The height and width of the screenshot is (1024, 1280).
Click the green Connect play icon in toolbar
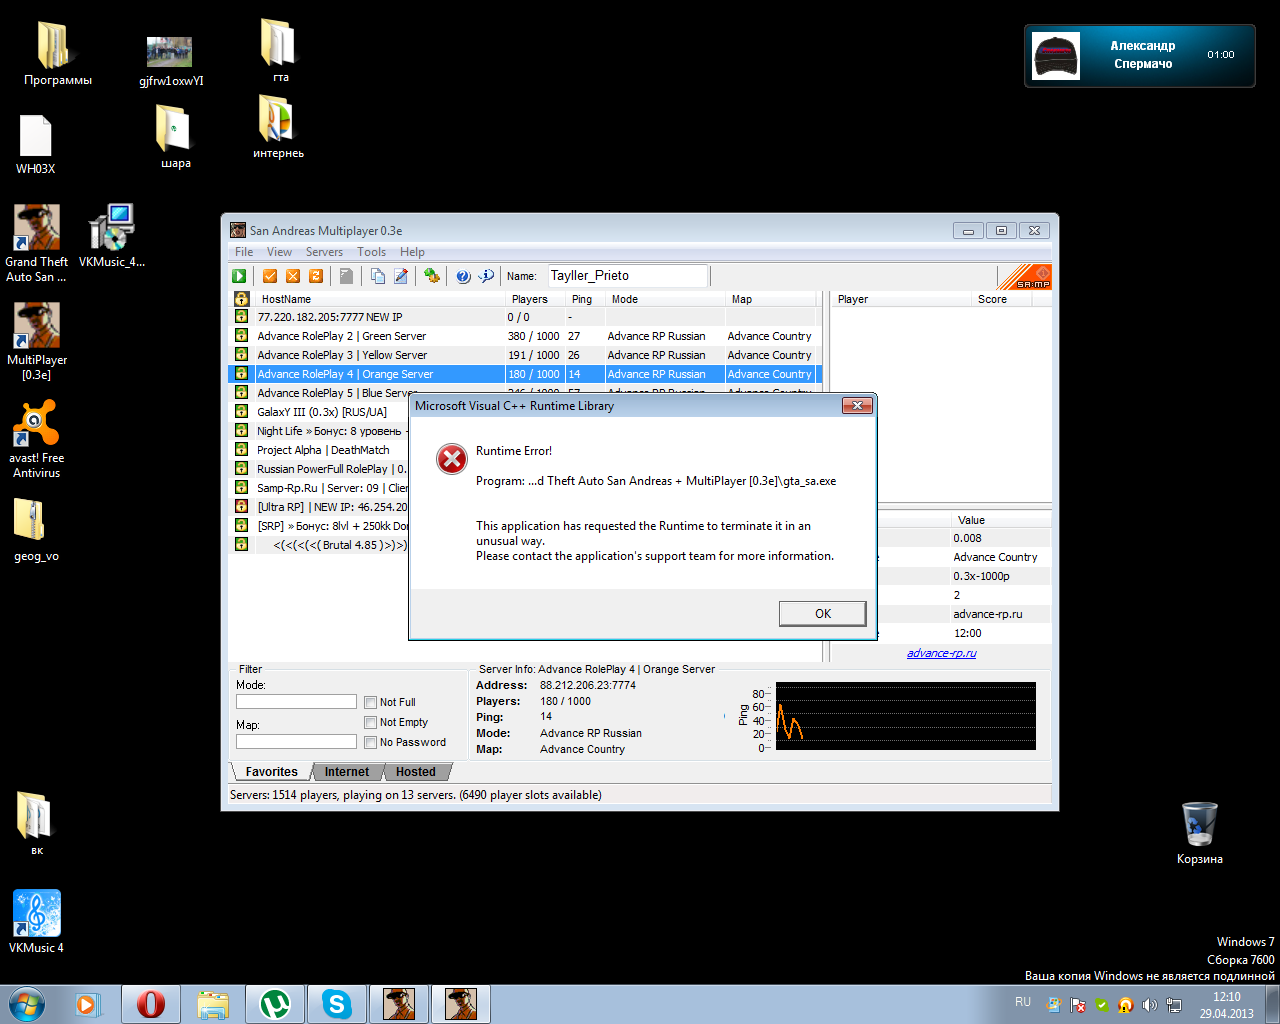(x=239, y=276)
